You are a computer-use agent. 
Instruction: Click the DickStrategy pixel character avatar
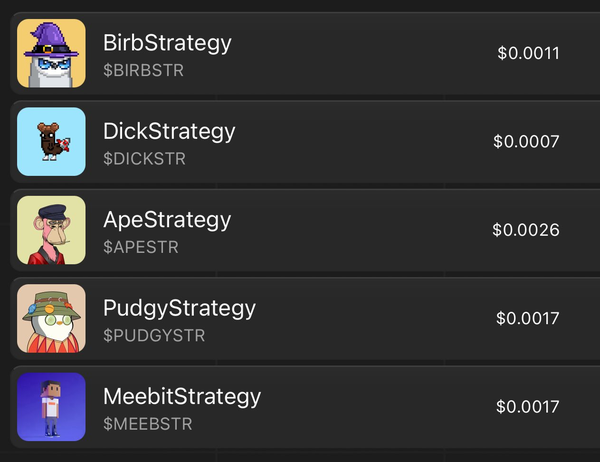pos(51,142)
